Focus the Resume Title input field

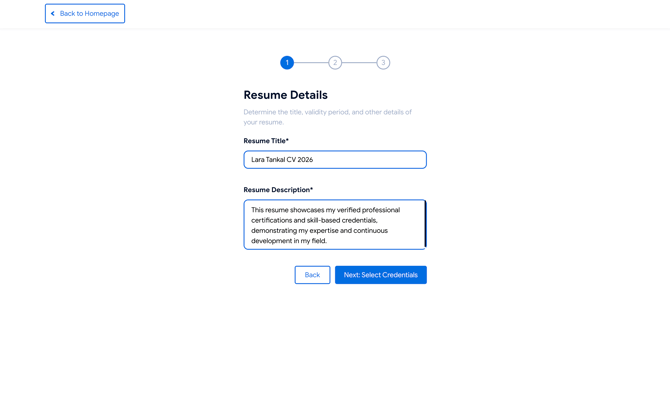pyautogui.click(x=335, y=160)
